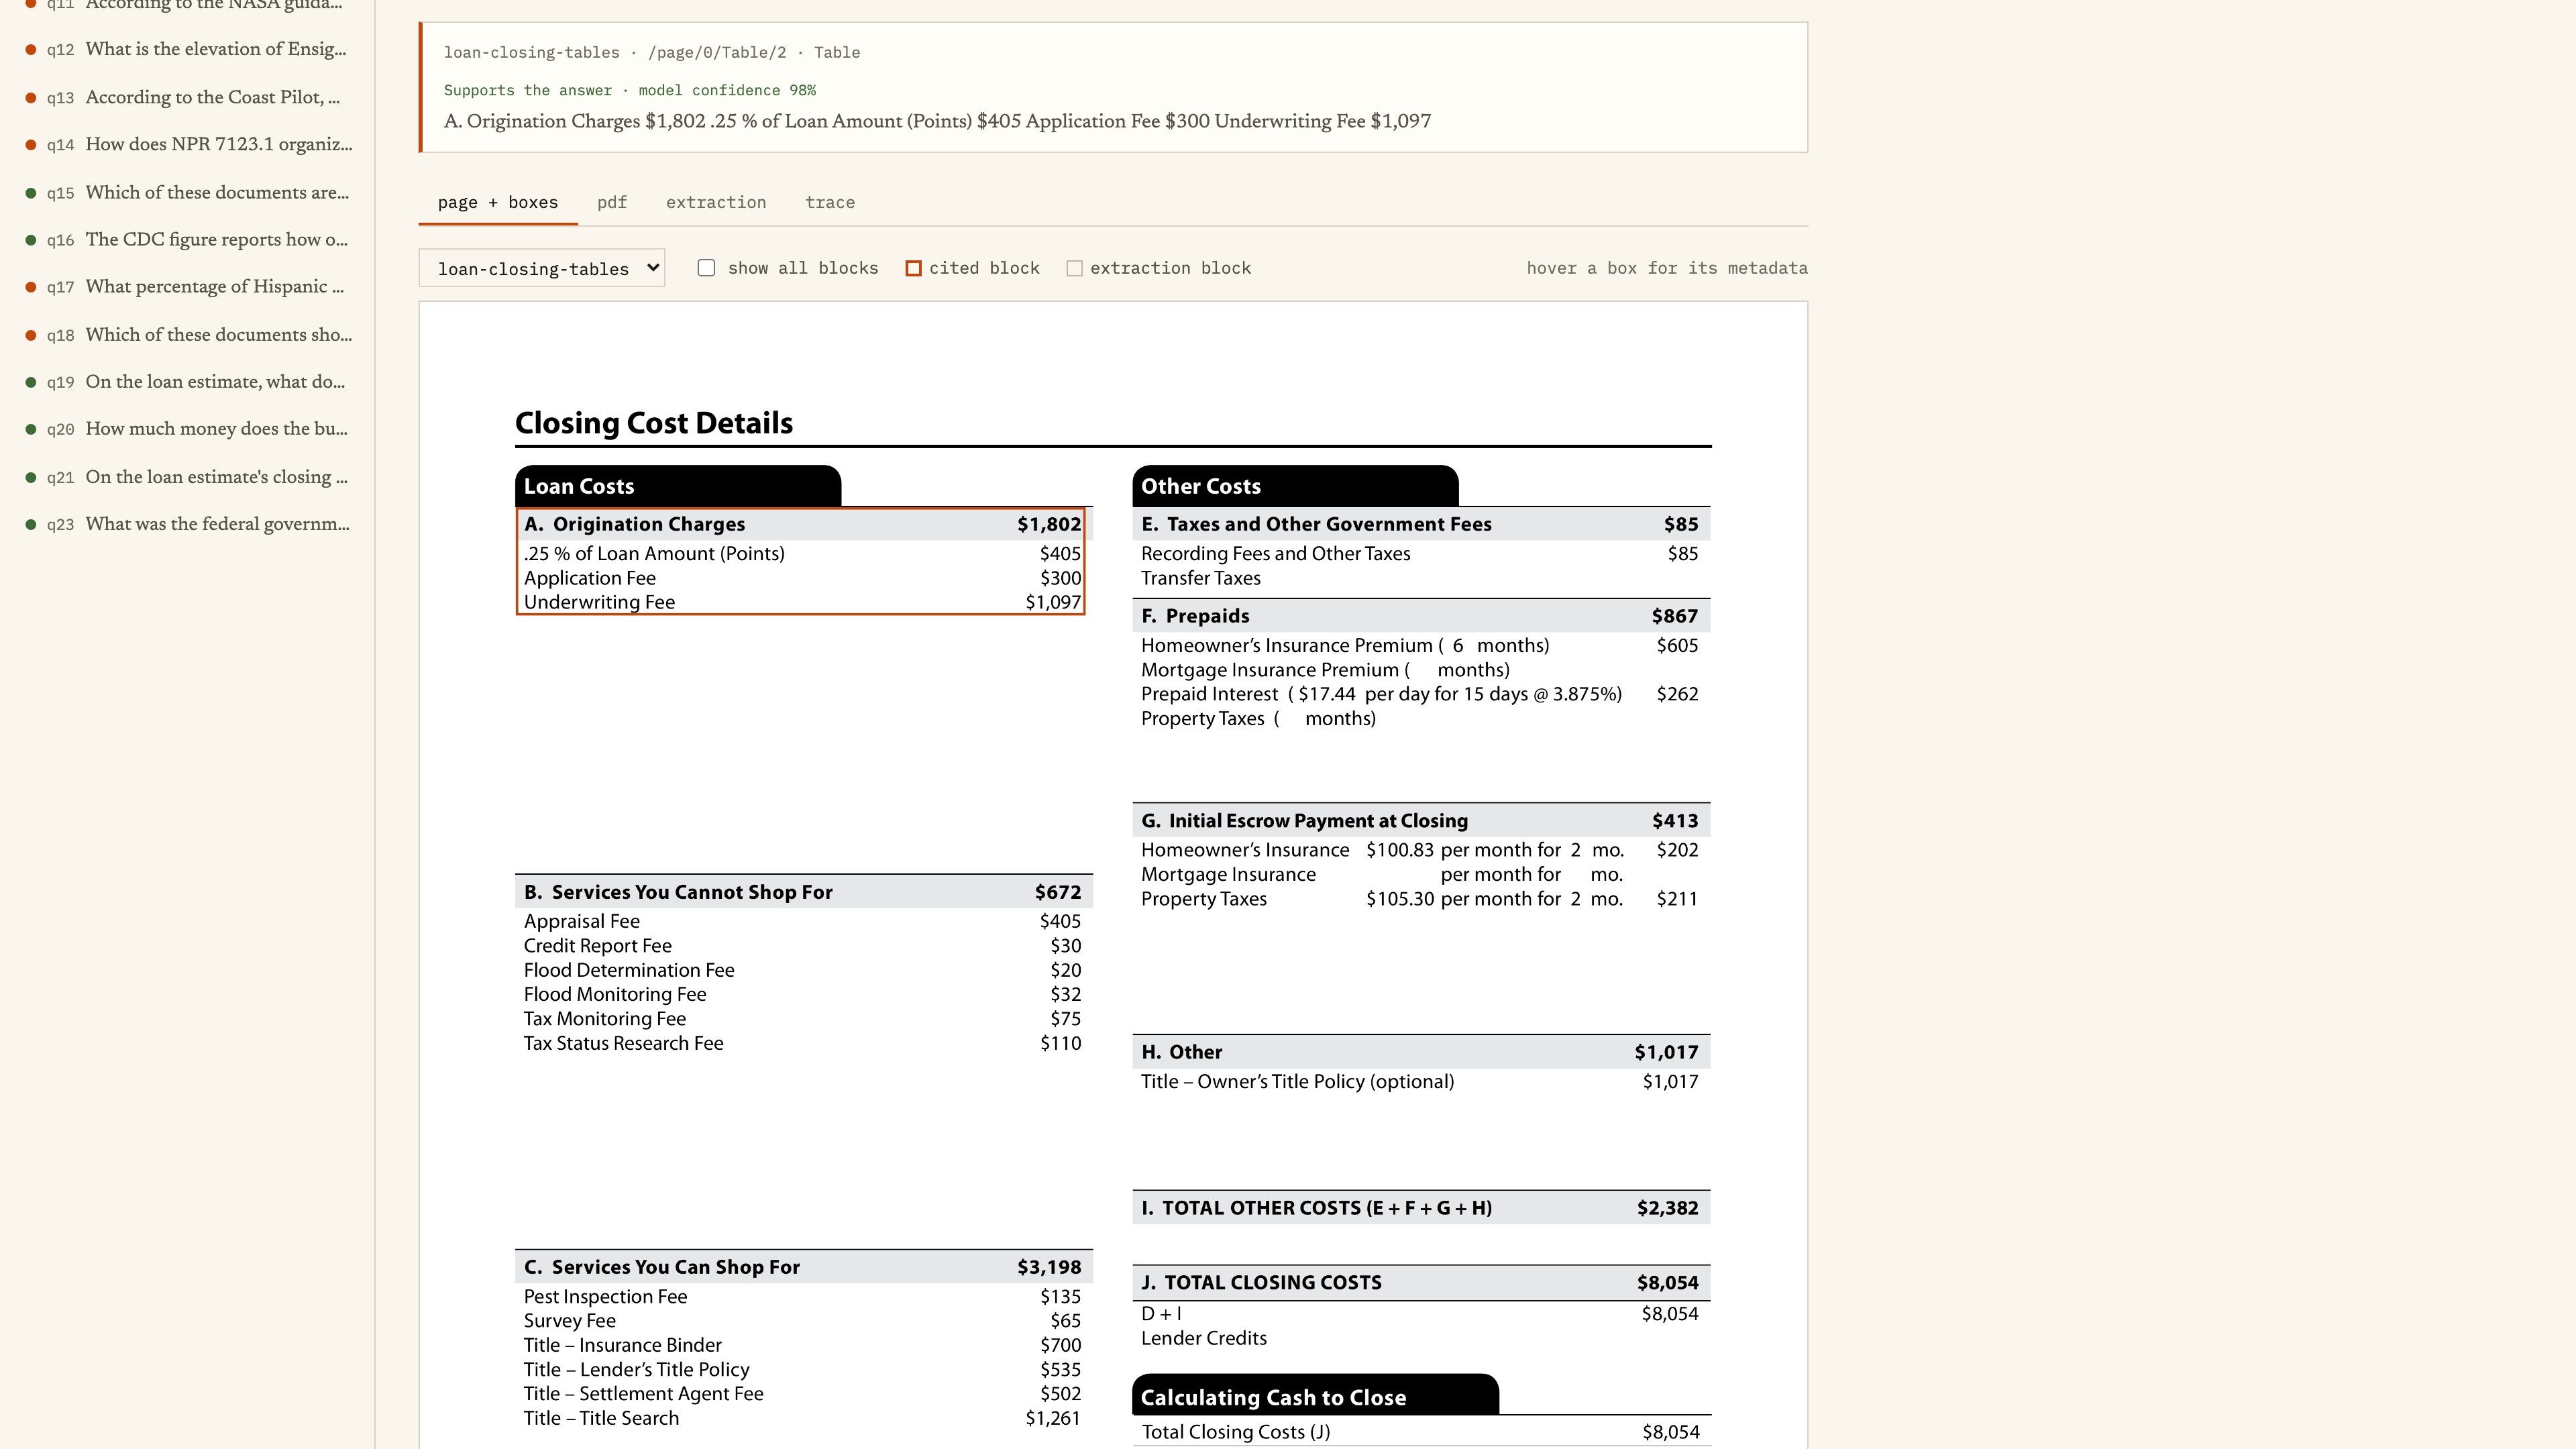Image resolution: width=2576 pixels, height=1449 pixels.
Task: Click the orange status dot beside q12
Action: coord(31,50)
